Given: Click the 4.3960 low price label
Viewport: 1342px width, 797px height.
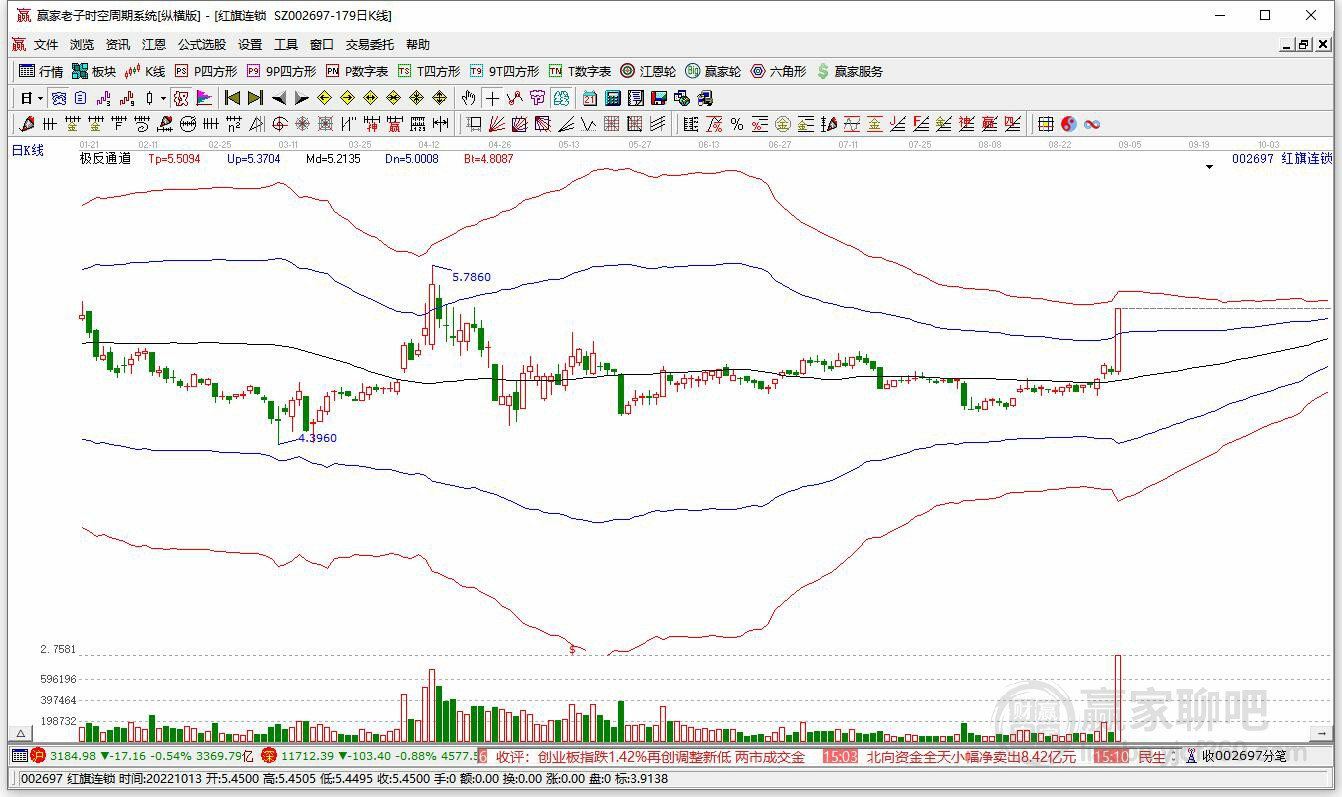Looking at the screenshot, I should pyautogui.click(x=317, y=438).
